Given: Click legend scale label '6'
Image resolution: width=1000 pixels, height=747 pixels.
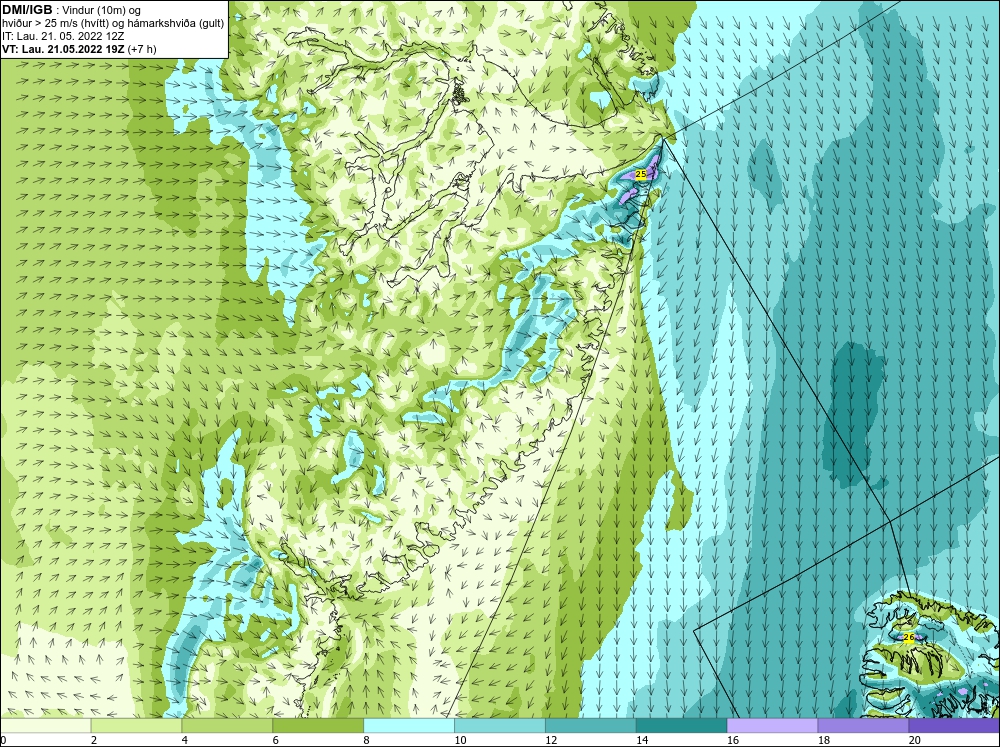Looking at the screenshot, I should coord(276,740).
